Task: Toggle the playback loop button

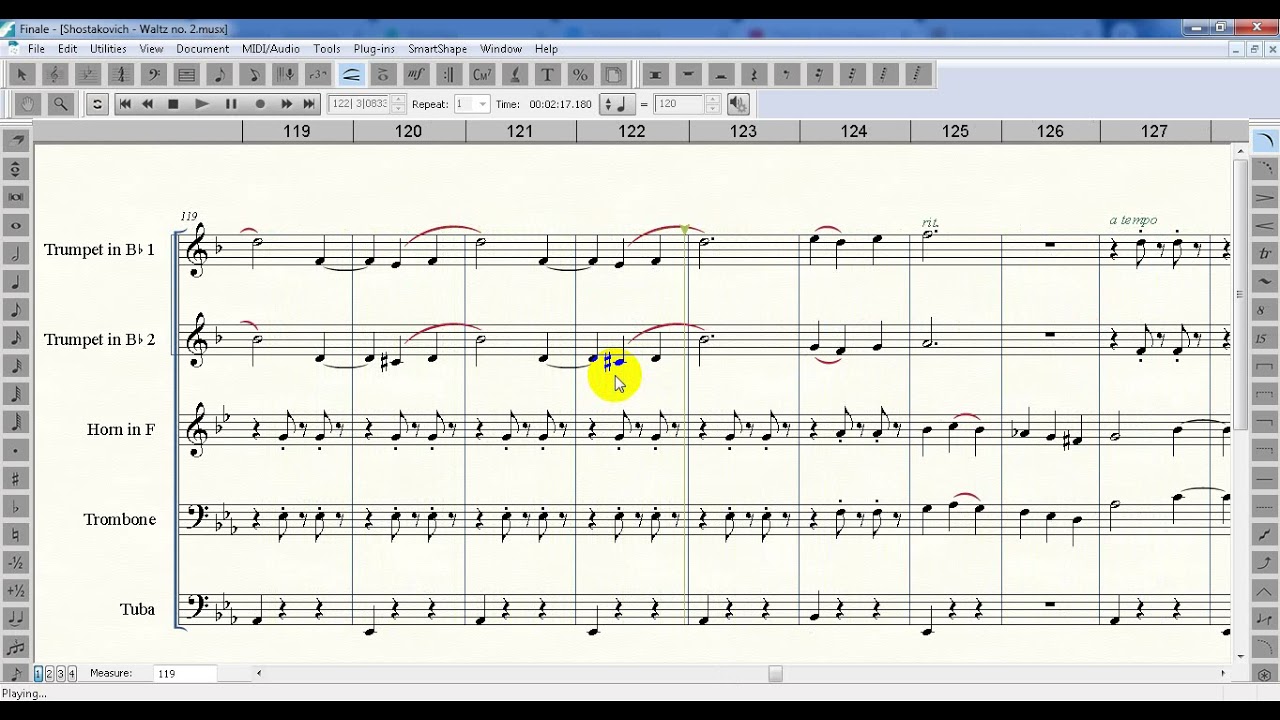Action: [97, 104]
